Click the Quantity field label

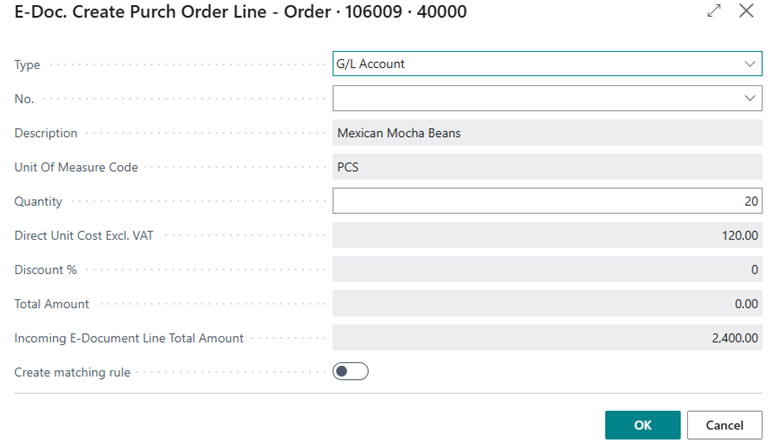(38, 202)
